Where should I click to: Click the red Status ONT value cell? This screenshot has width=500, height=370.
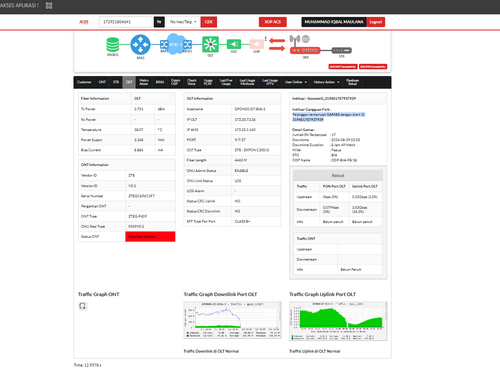pyautogui.click(x=150, y=236)
